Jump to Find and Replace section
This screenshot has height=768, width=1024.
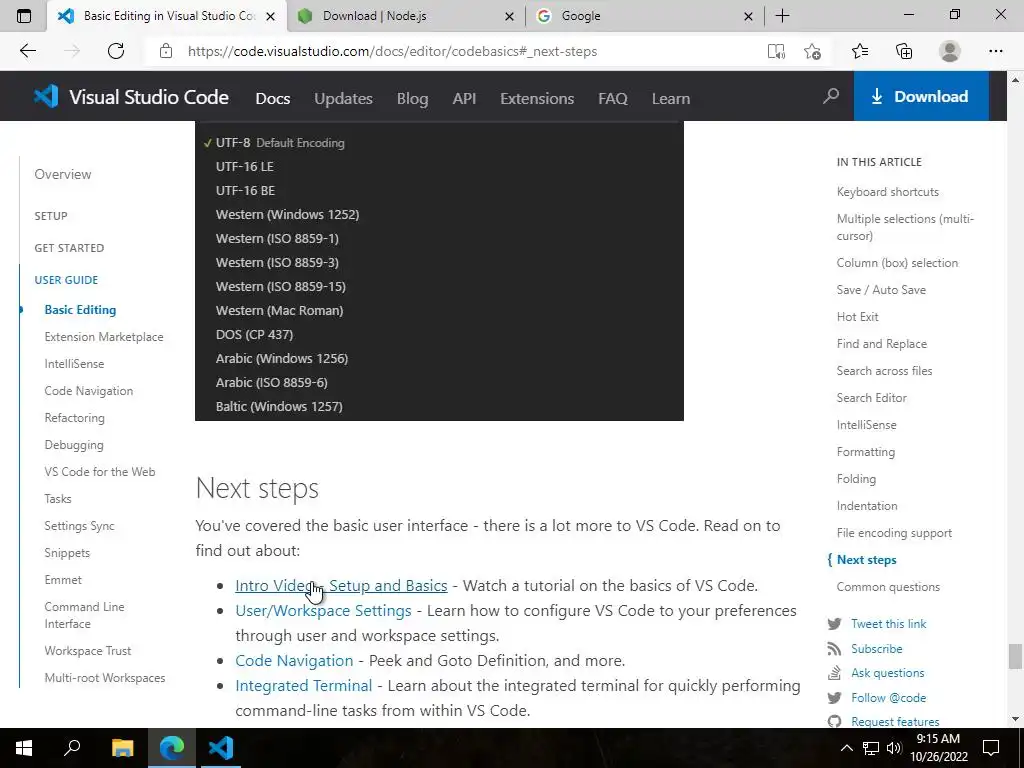coord(882,344)
